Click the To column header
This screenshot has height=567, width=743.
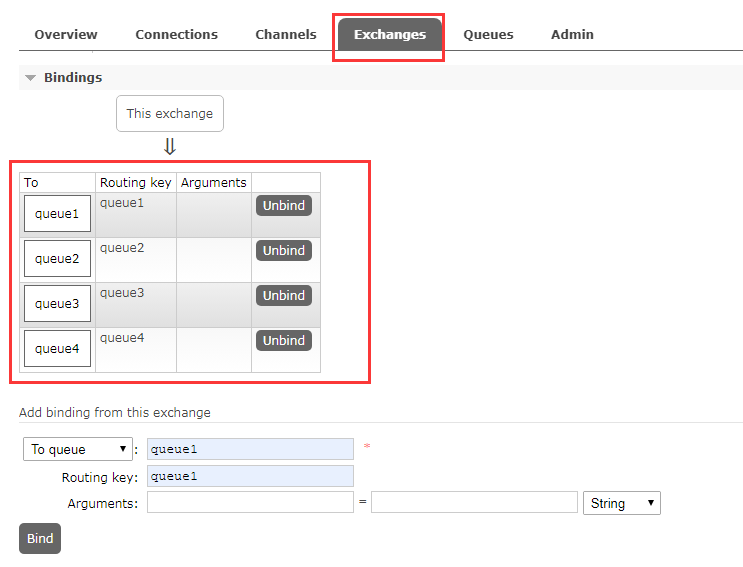pyautogui.click(x=57, y=182)
